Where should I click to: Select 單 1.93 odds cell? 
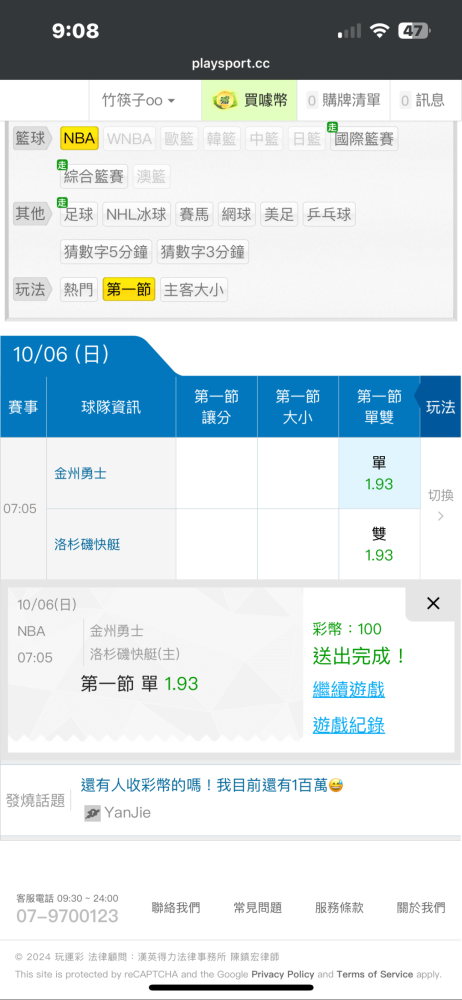(x=379, y=473)
